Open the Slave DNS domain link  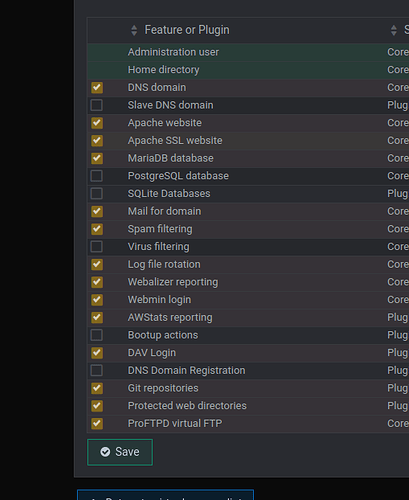(171, 105)
